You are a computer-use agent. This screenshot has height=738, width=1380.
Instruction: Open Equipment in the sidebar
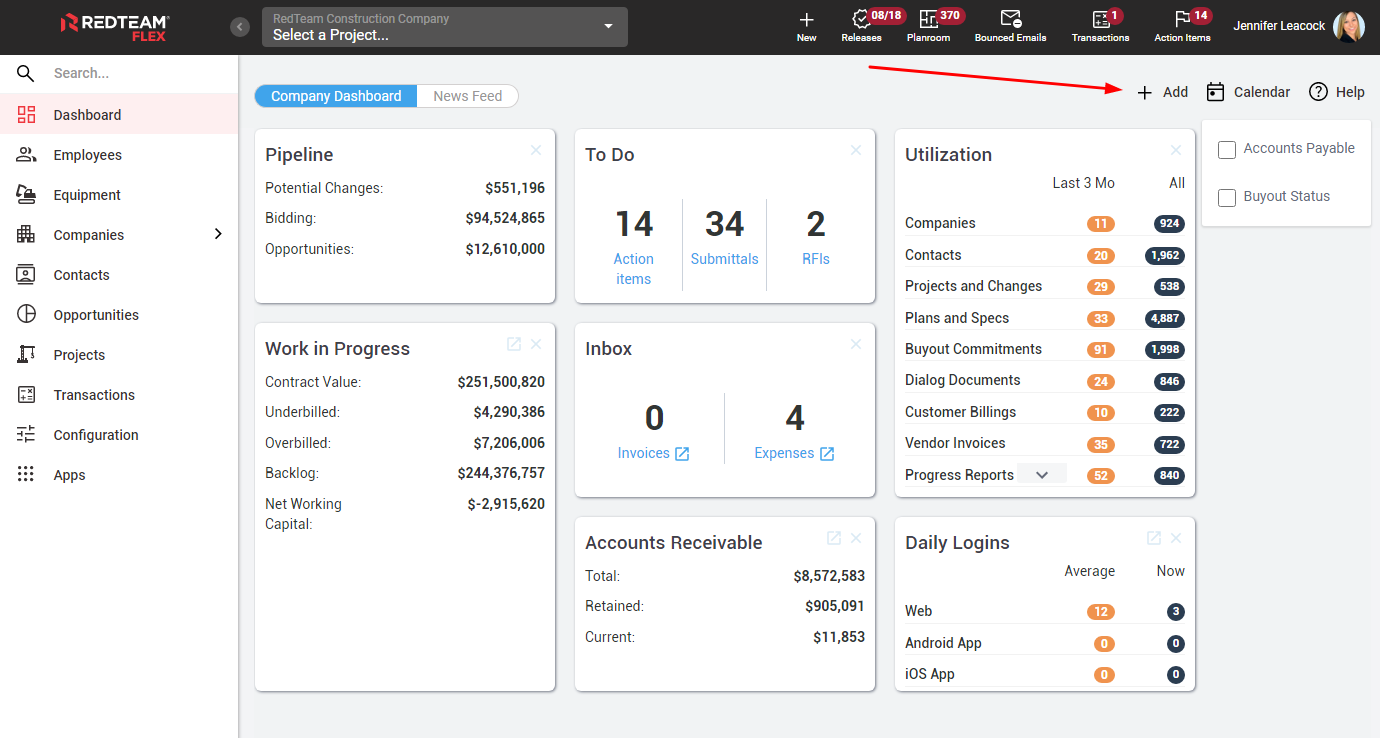pos(87,195)
